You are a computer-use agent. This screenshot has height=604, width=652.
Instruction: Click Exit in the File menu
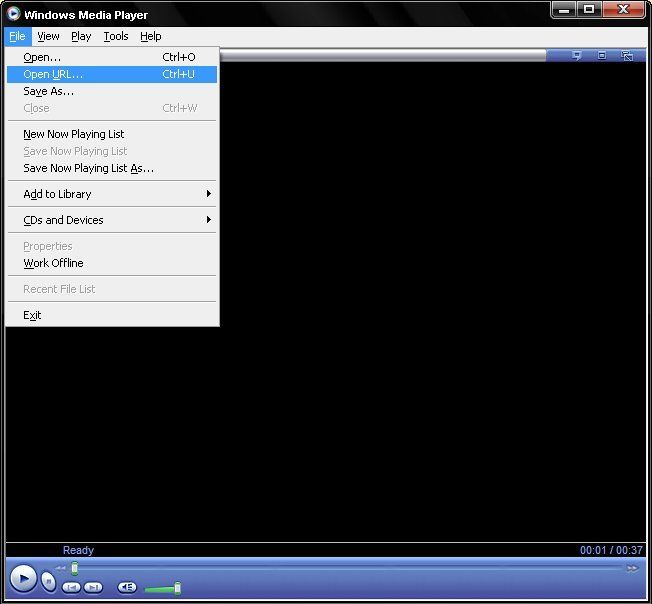32,315
